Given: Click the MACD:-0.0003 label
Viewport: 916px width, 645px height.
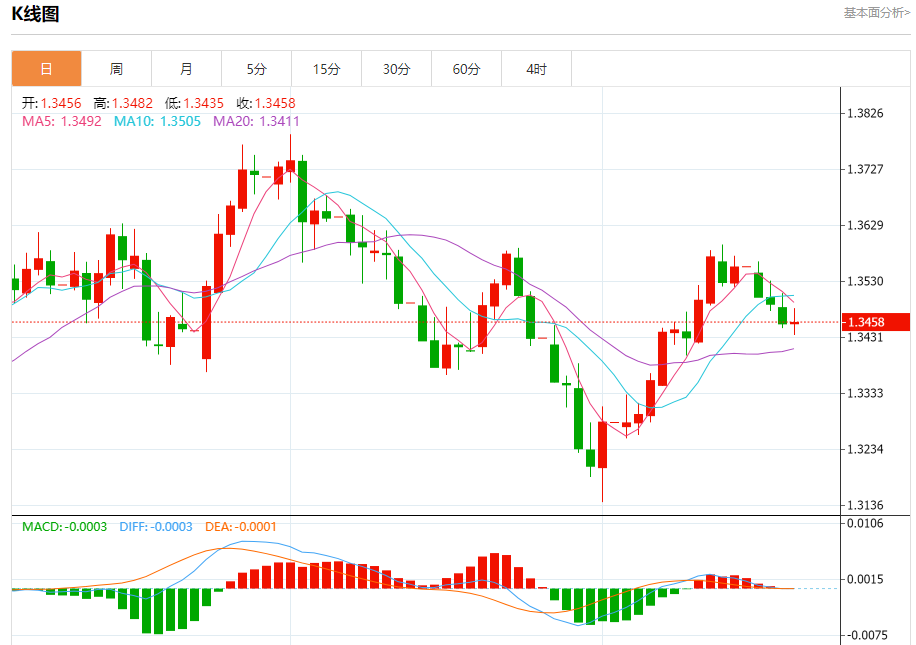Looking at the screenshot, I should pos(64,527).
